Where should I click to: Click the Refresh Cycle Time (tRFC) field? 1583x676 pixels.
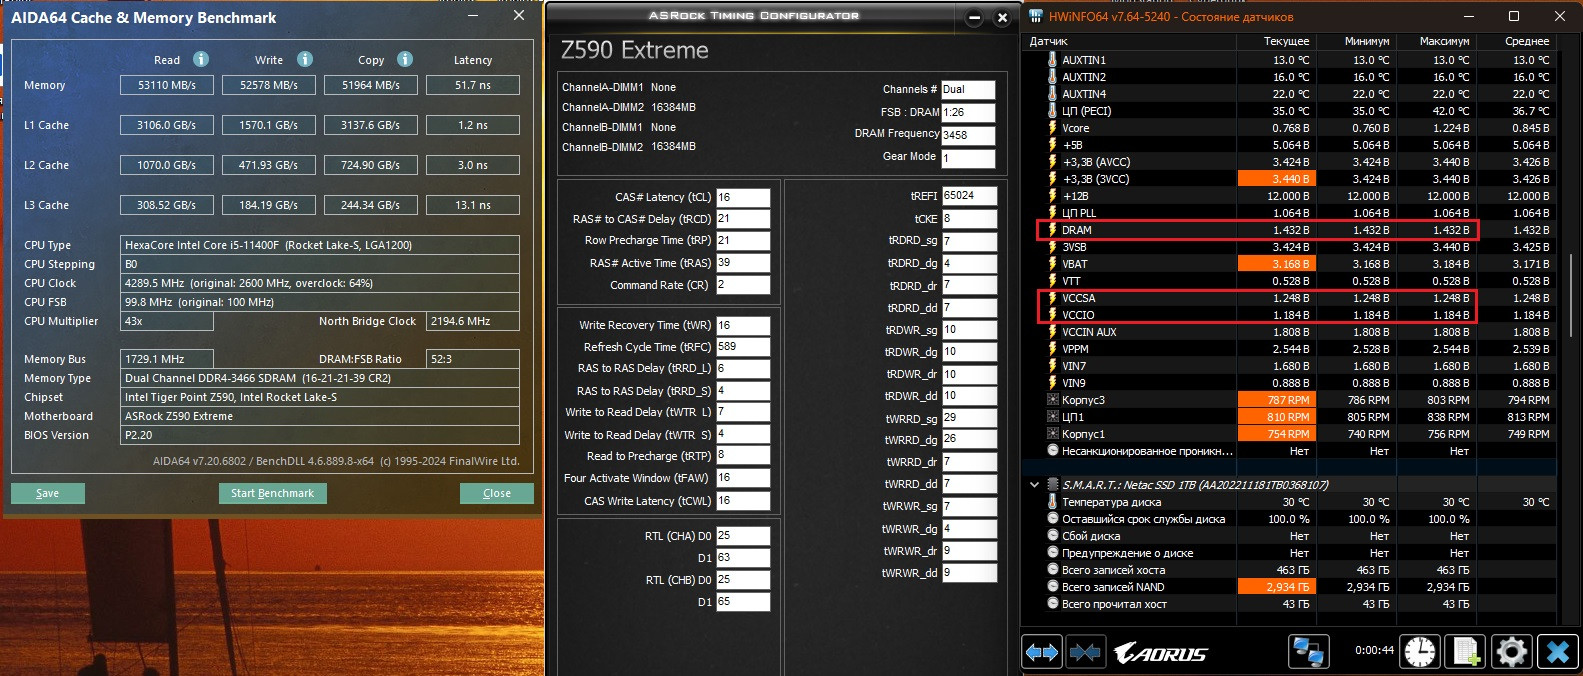click(743, 347)
